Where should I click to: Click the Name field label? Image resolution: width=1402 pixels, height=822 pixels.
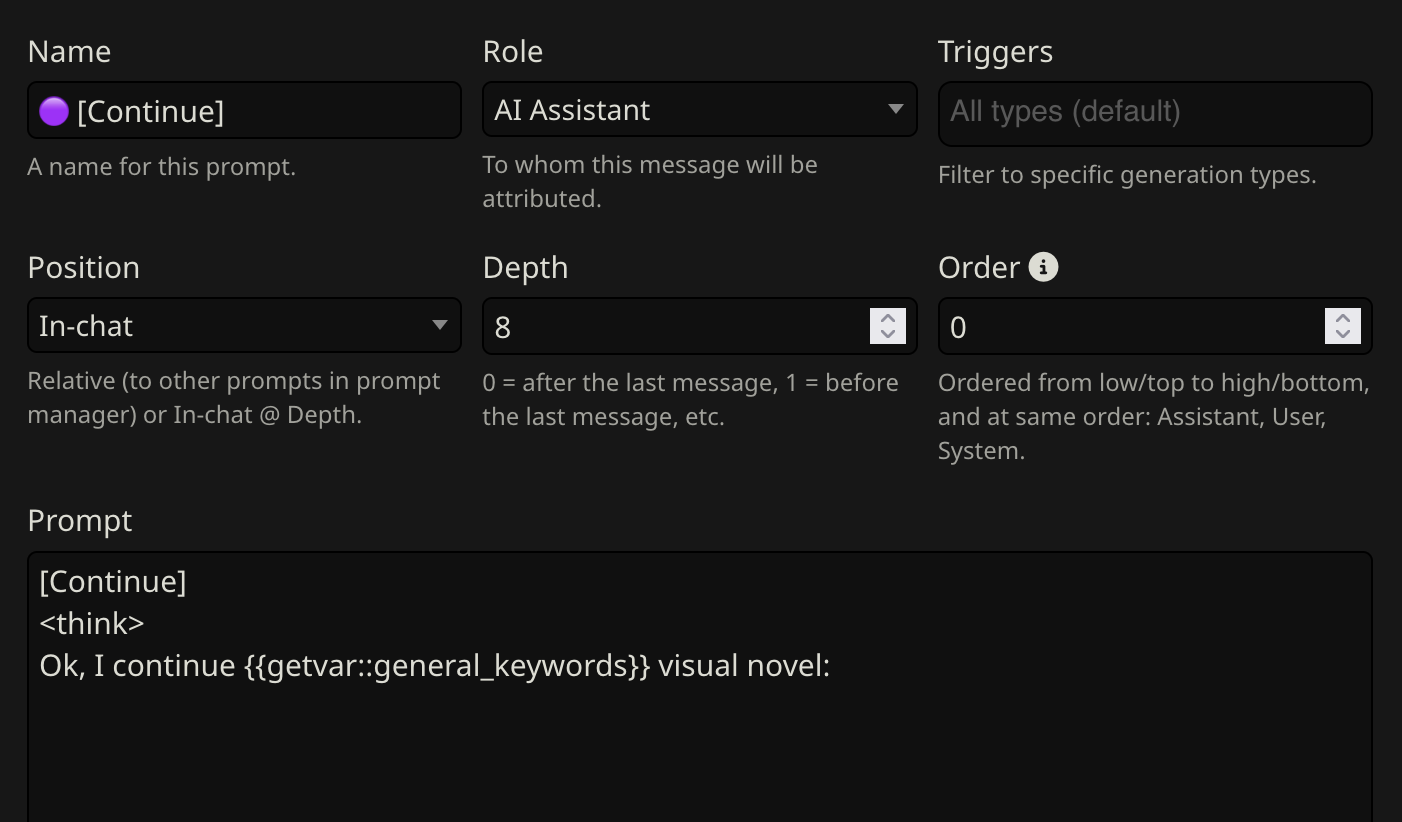point(69,52)
